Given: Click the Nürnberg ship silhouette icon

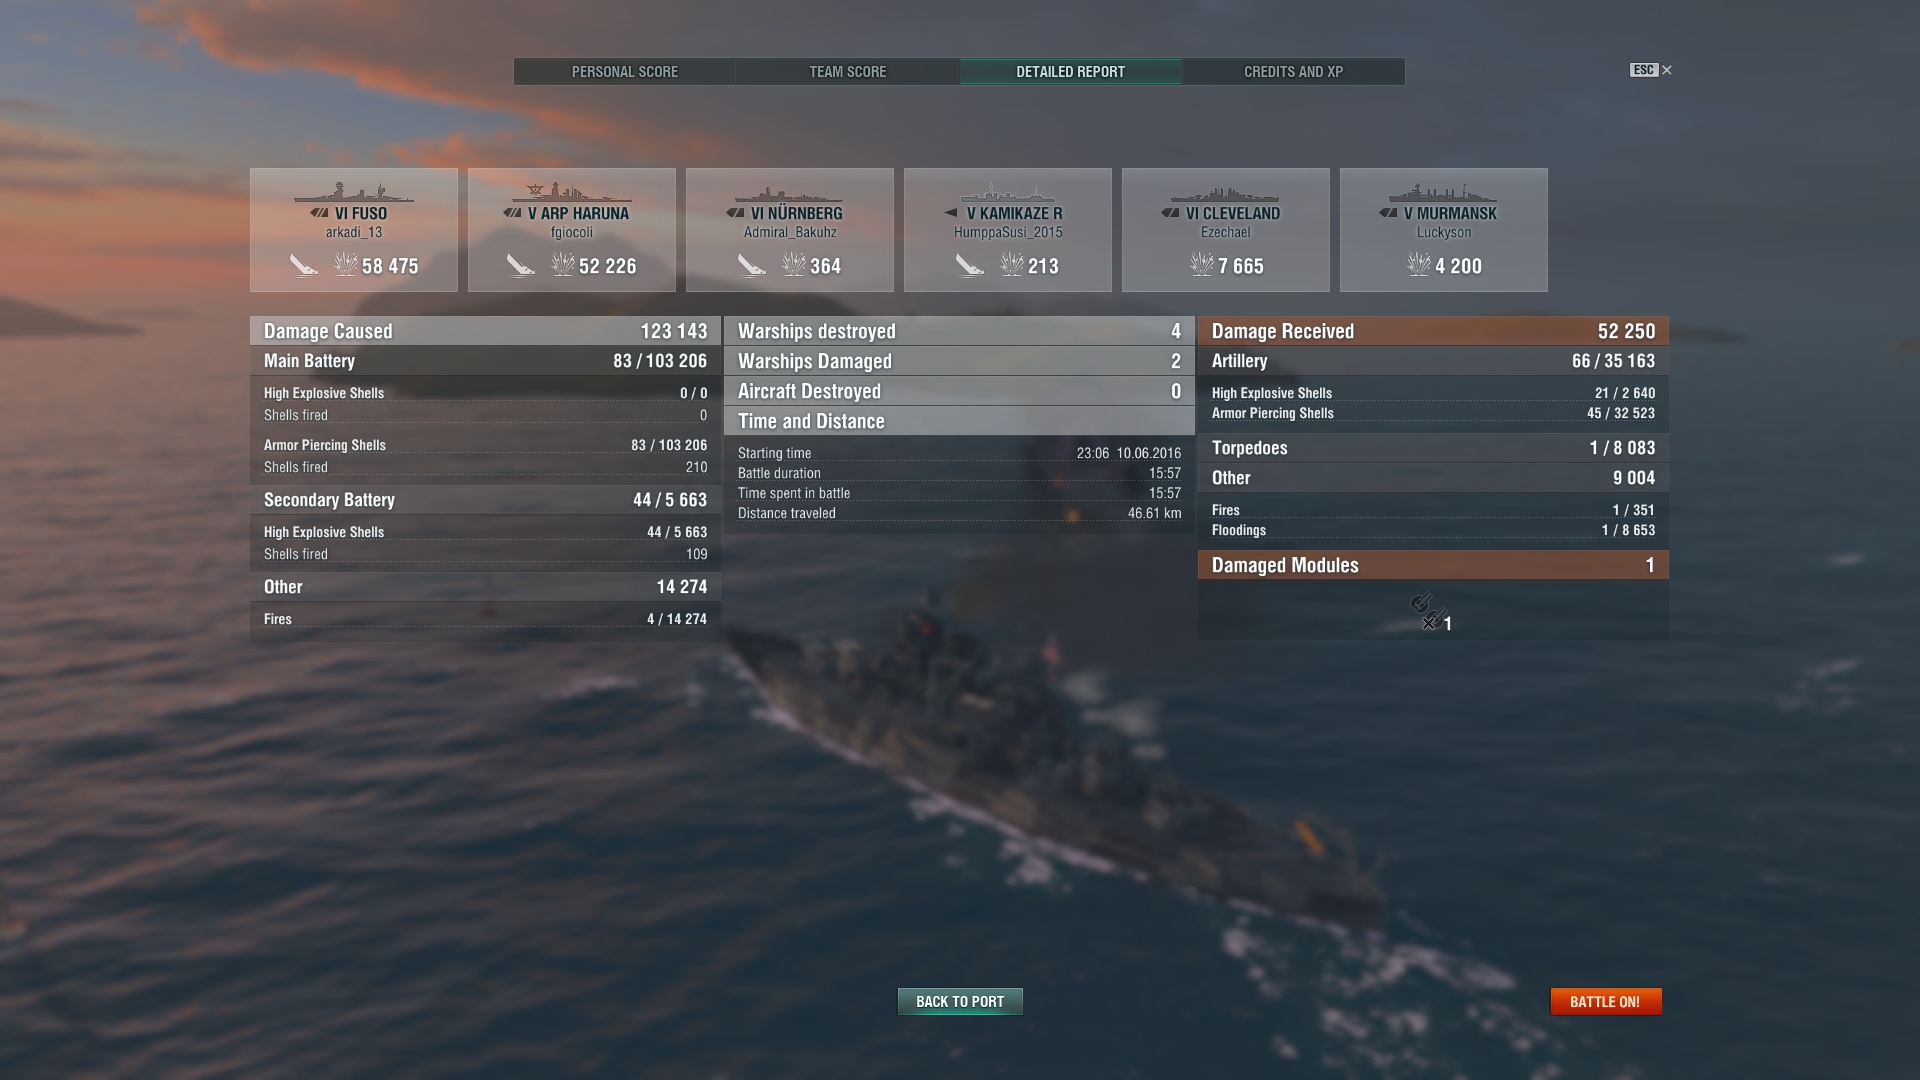Looking at the screenshot, I should (x=789, y=193).
